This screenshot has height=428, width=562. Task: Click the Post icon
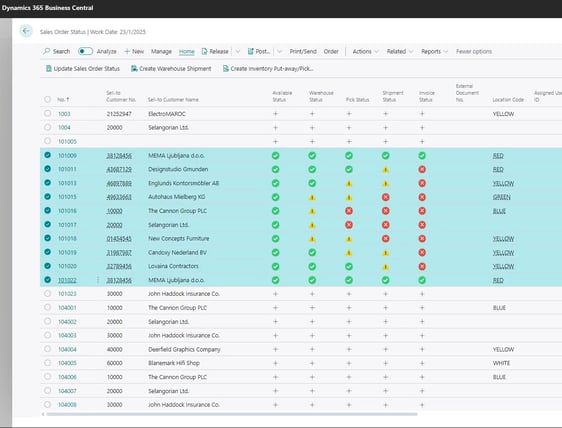(x=251, y=51)
